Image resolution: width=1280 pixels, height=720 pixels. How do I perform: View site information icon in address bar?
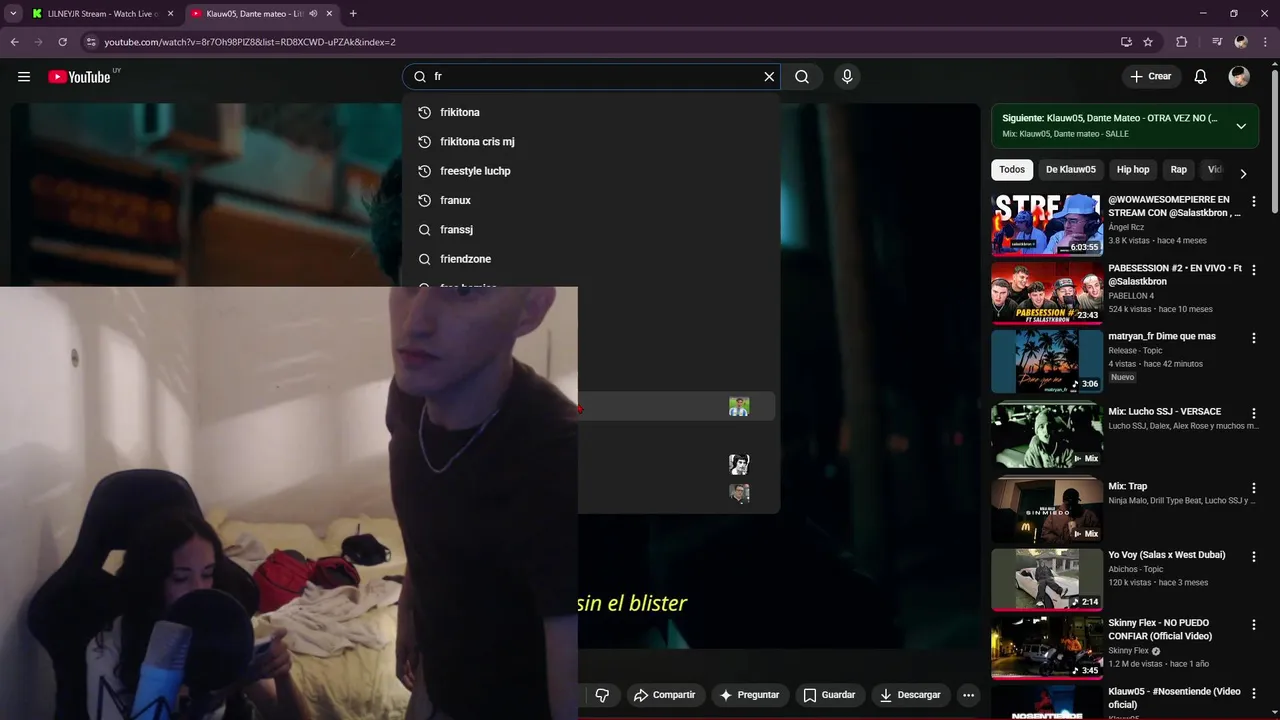[x=91, y=42]
